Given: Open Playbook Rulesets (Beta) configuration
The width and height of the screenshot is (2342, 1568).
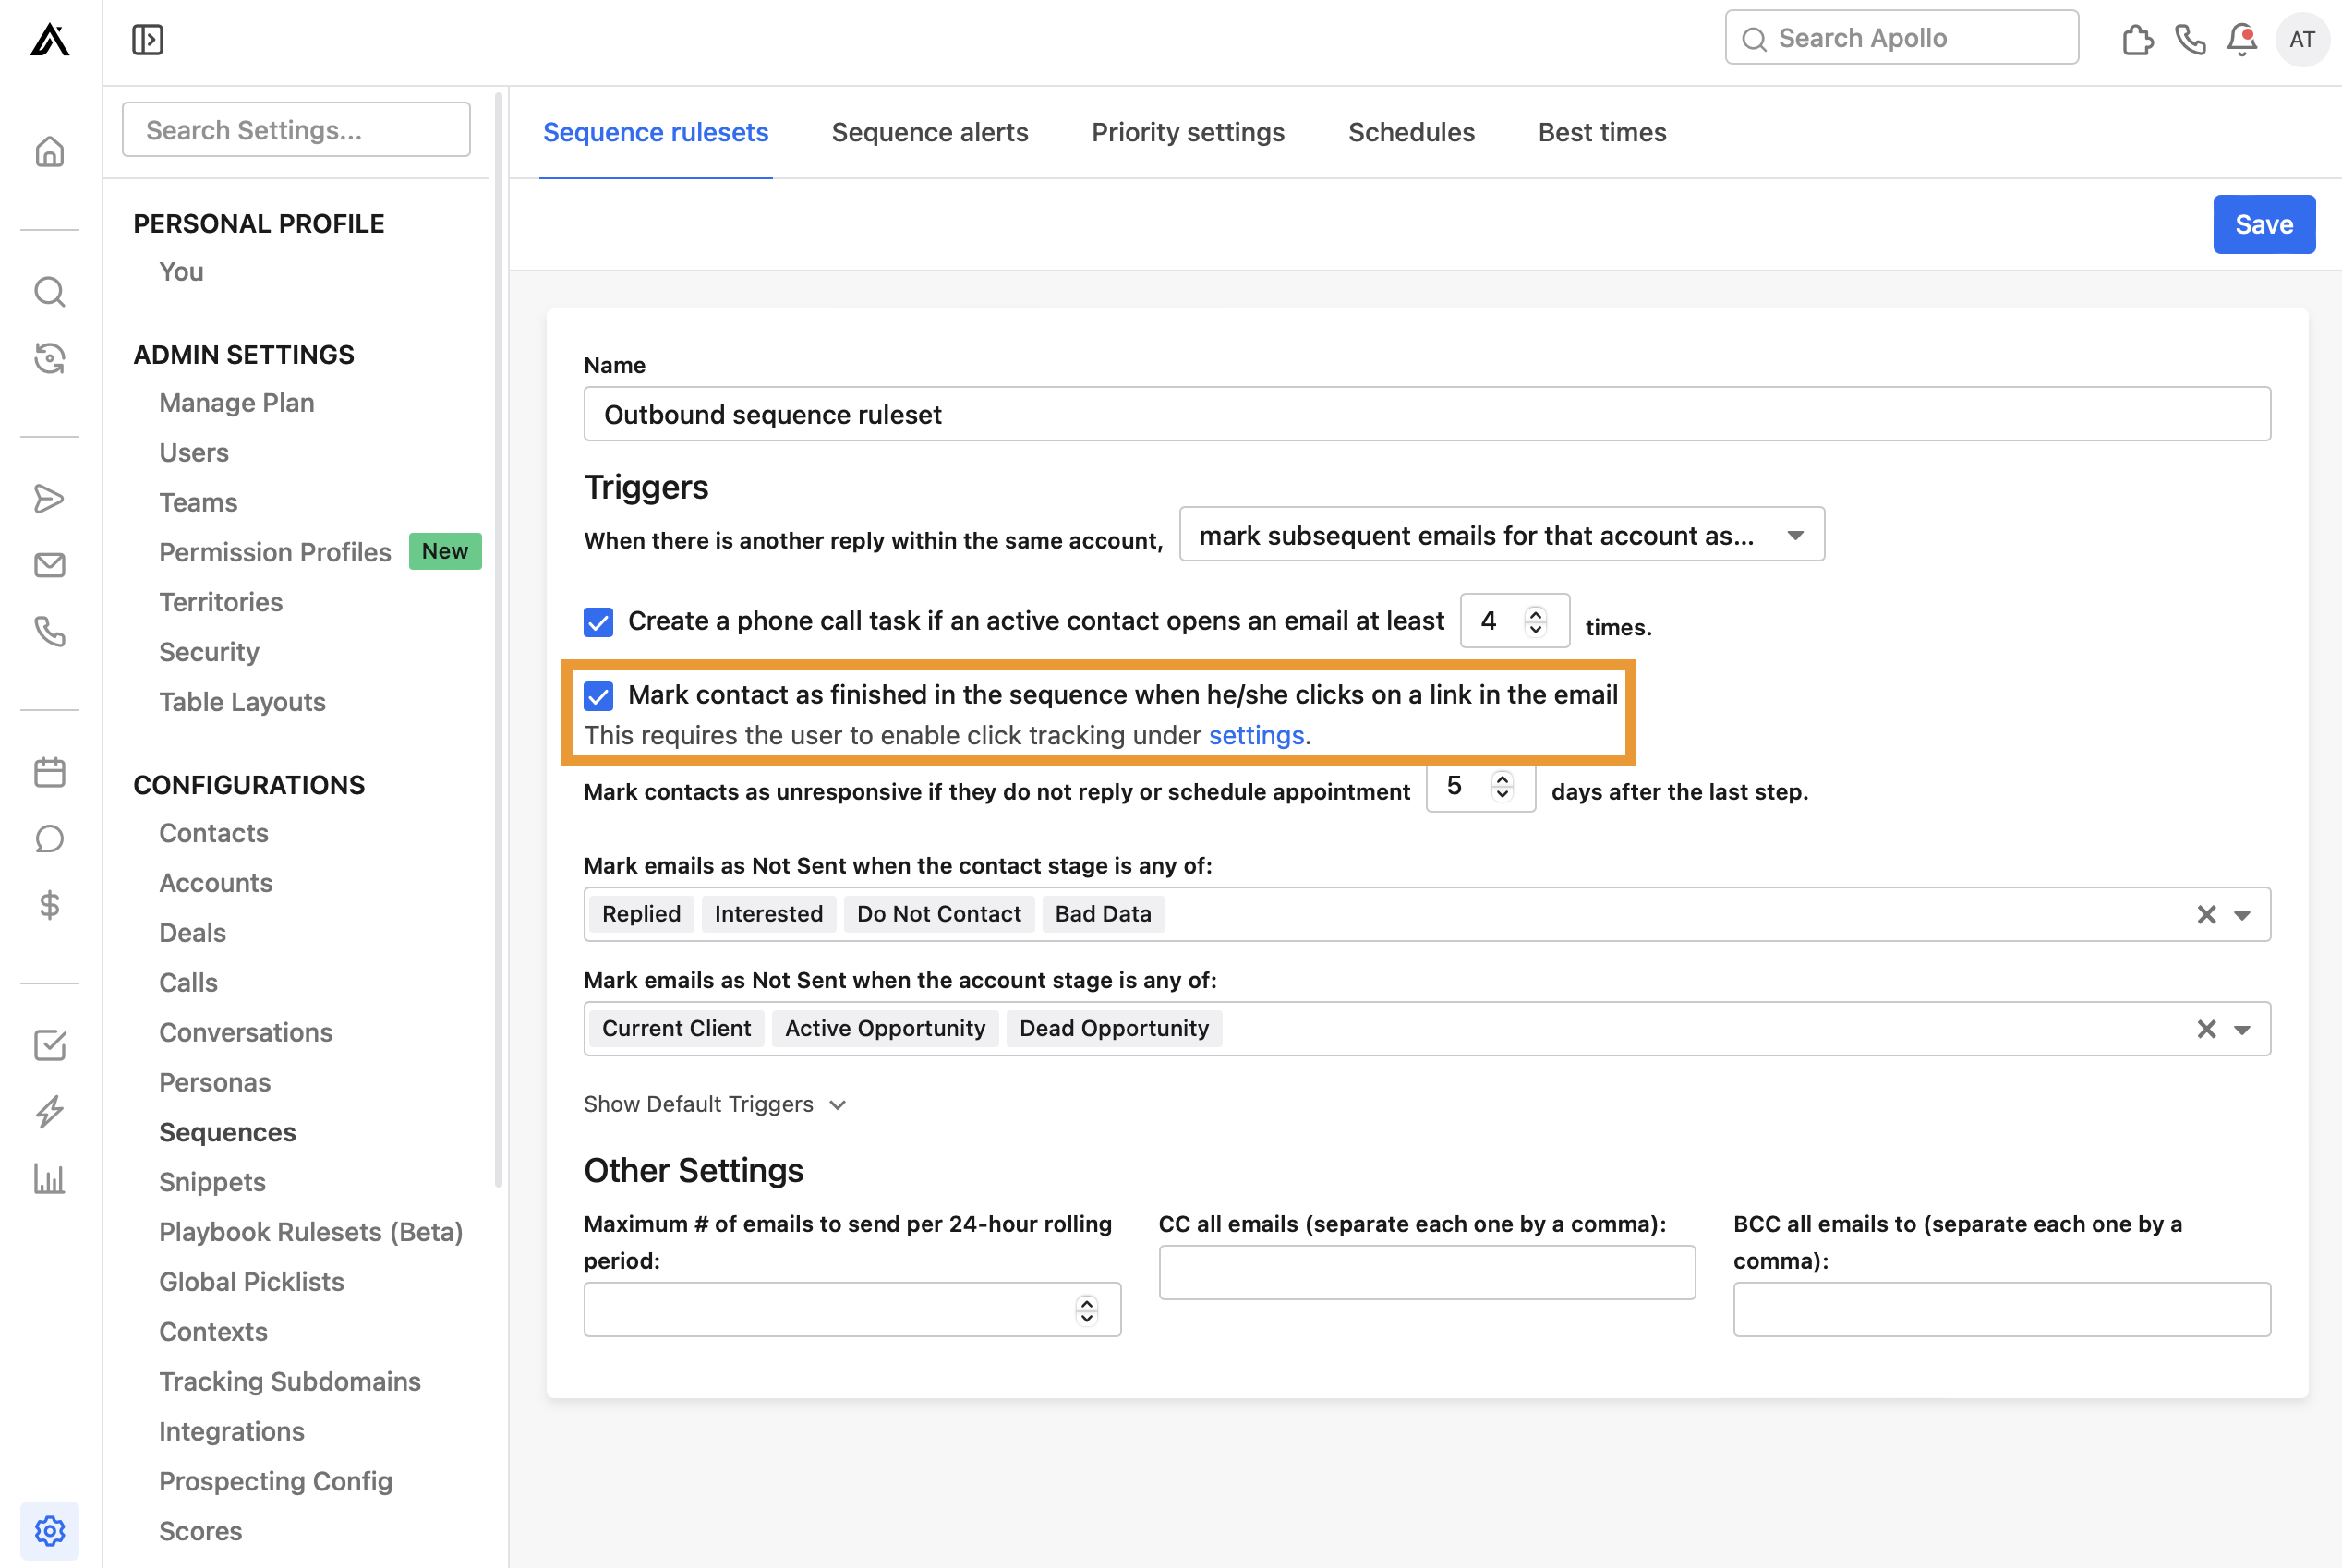Looking at the screenshot, I should click(311, 1232).
